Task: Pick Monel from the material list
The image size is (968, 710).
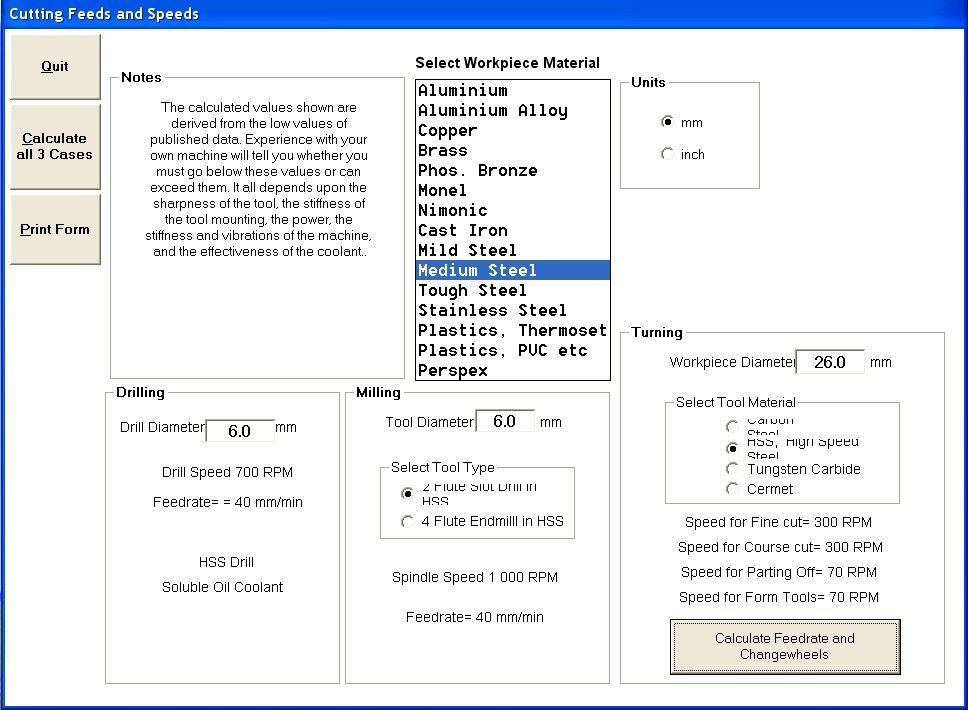Action: [512, 190]
